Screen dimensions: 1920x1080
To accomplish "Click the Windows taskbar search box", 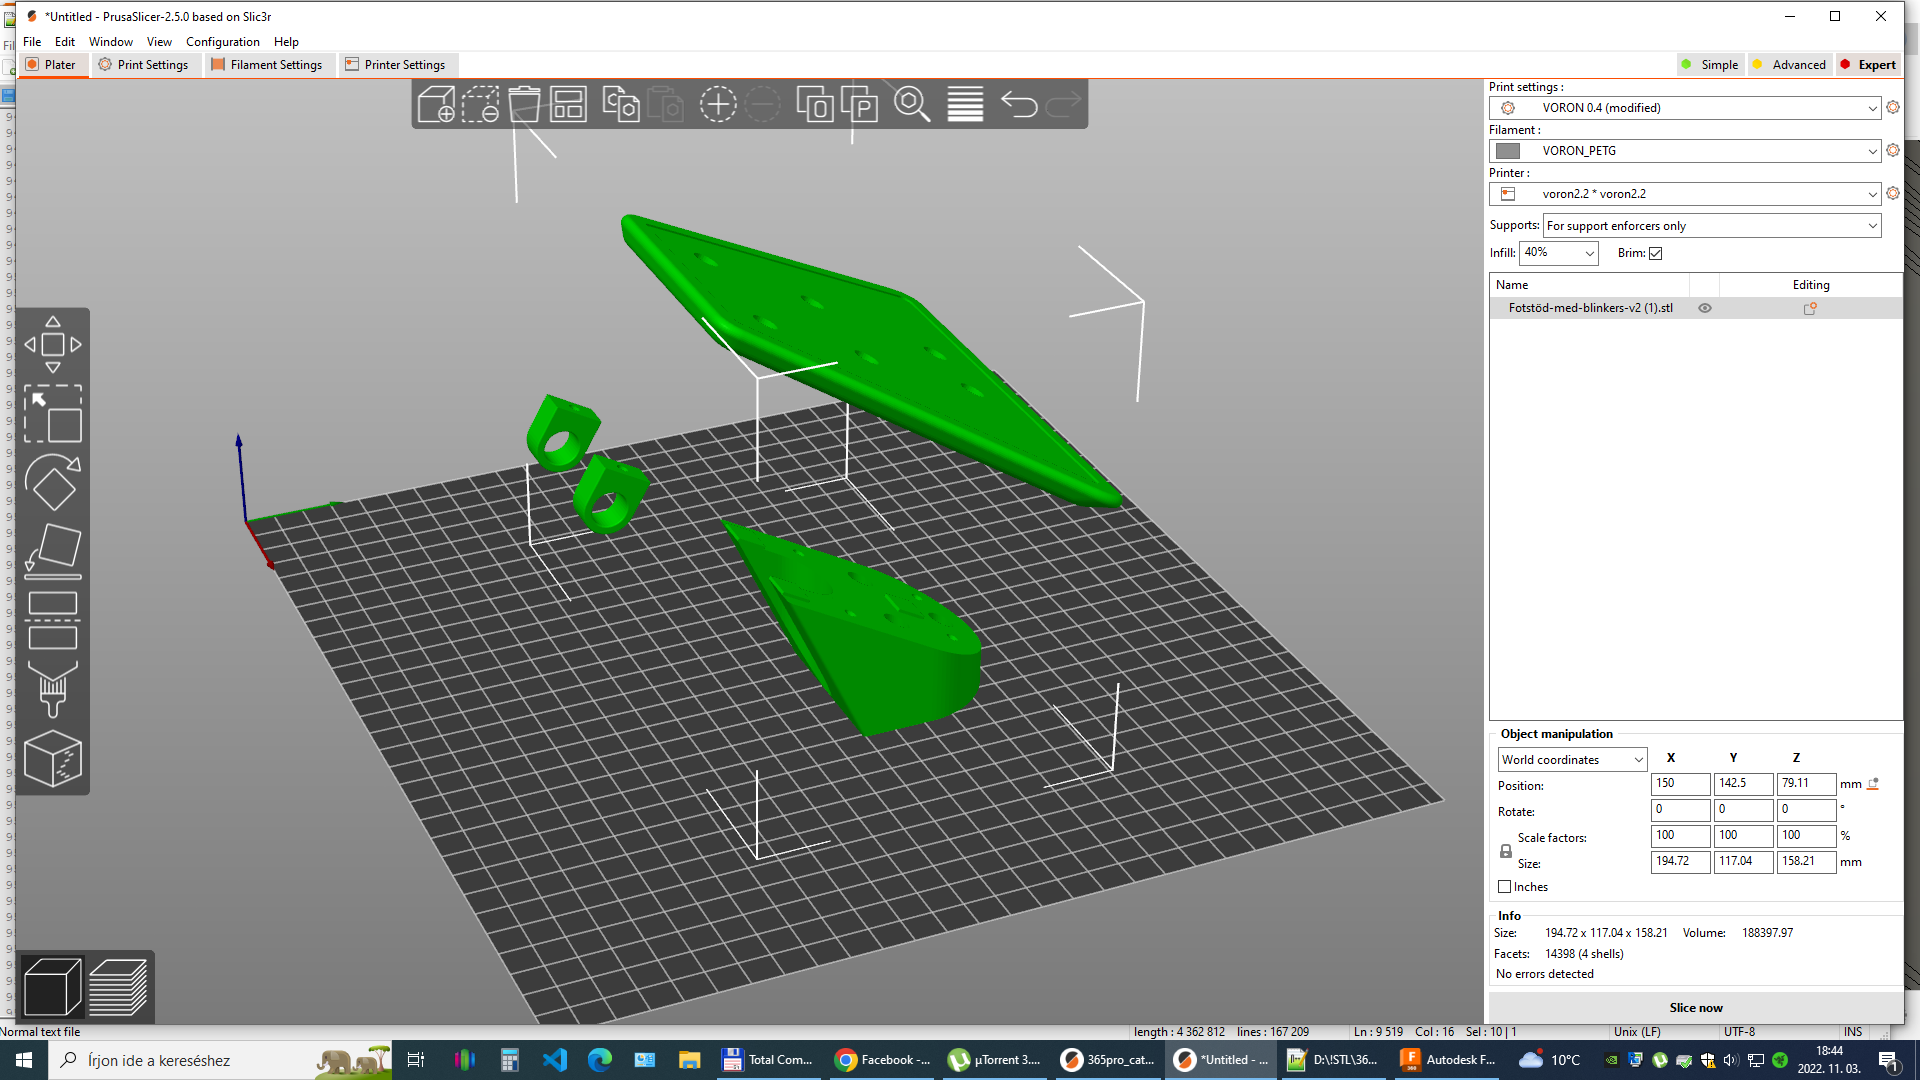I will (220, 1060).
